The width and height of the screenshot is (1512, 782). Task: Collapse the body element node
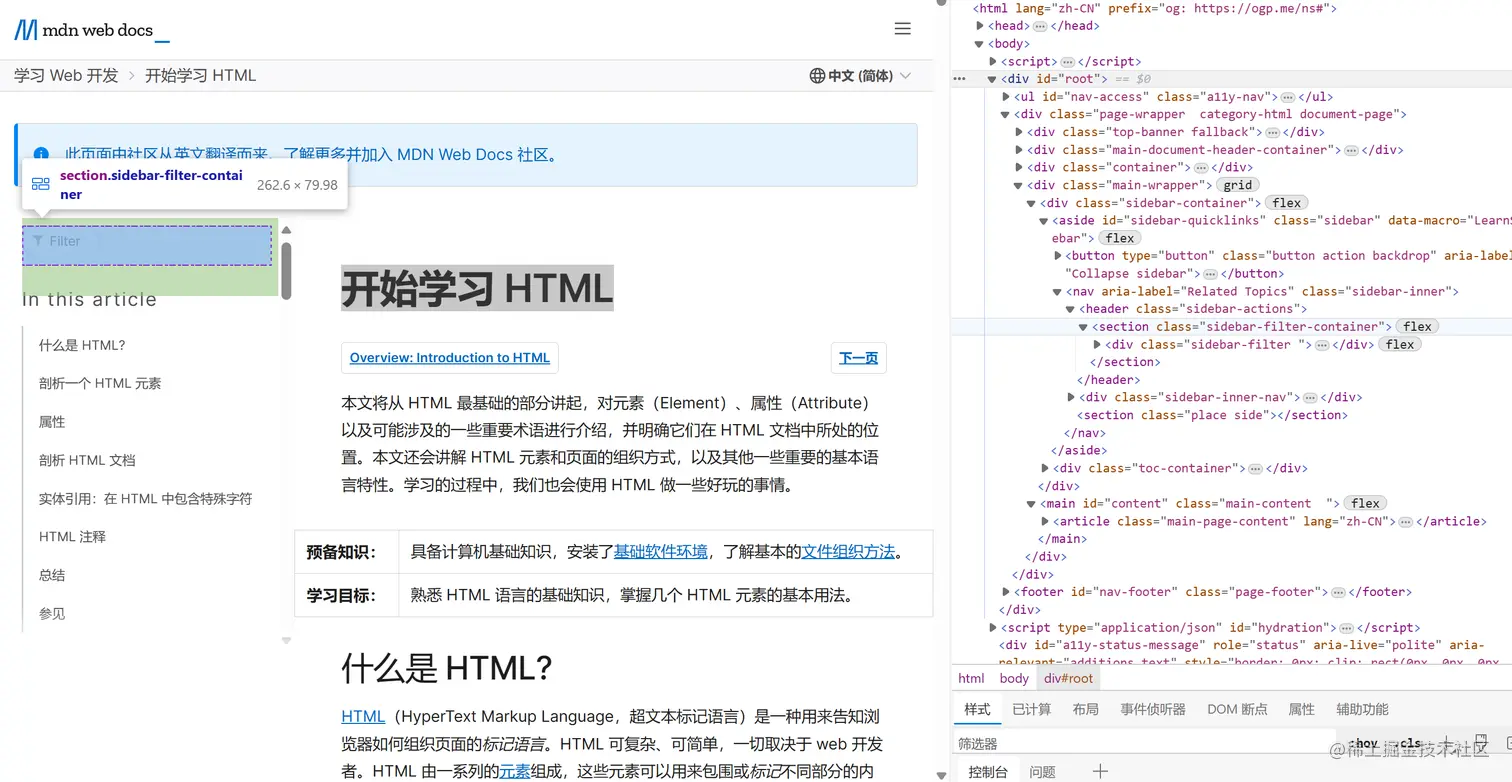coord(980,44)
